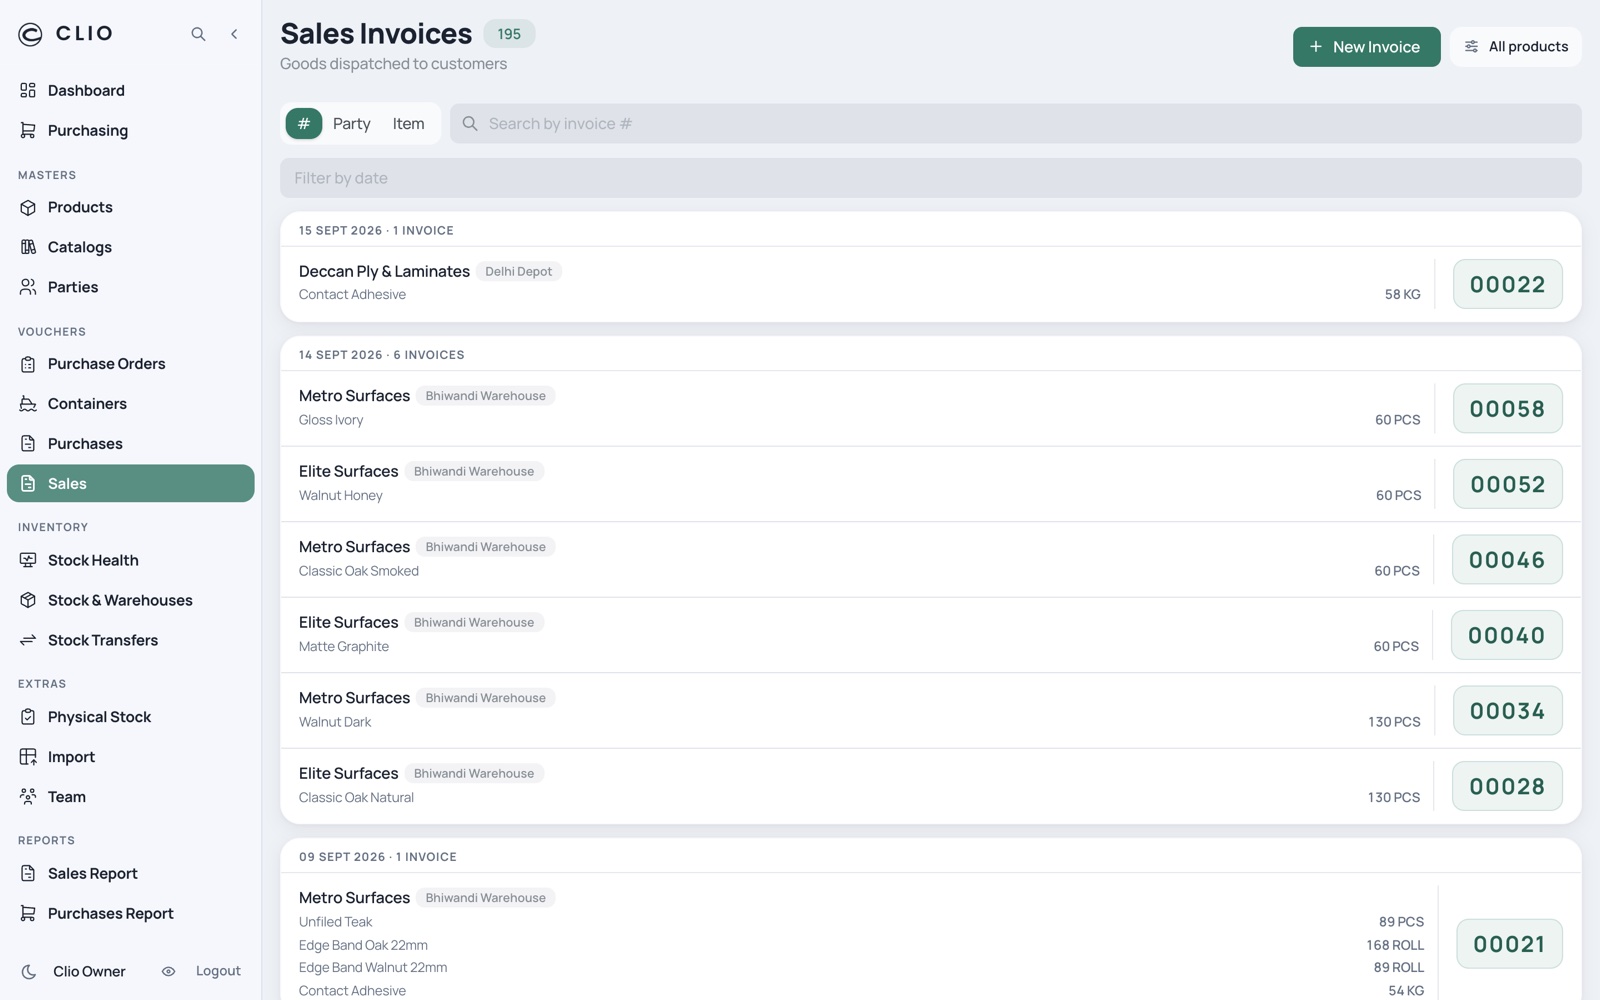Switch search mode to Item
The width and height of the screenshot is (1600, 1000).
pyautogui.click(x=408, y=124)
